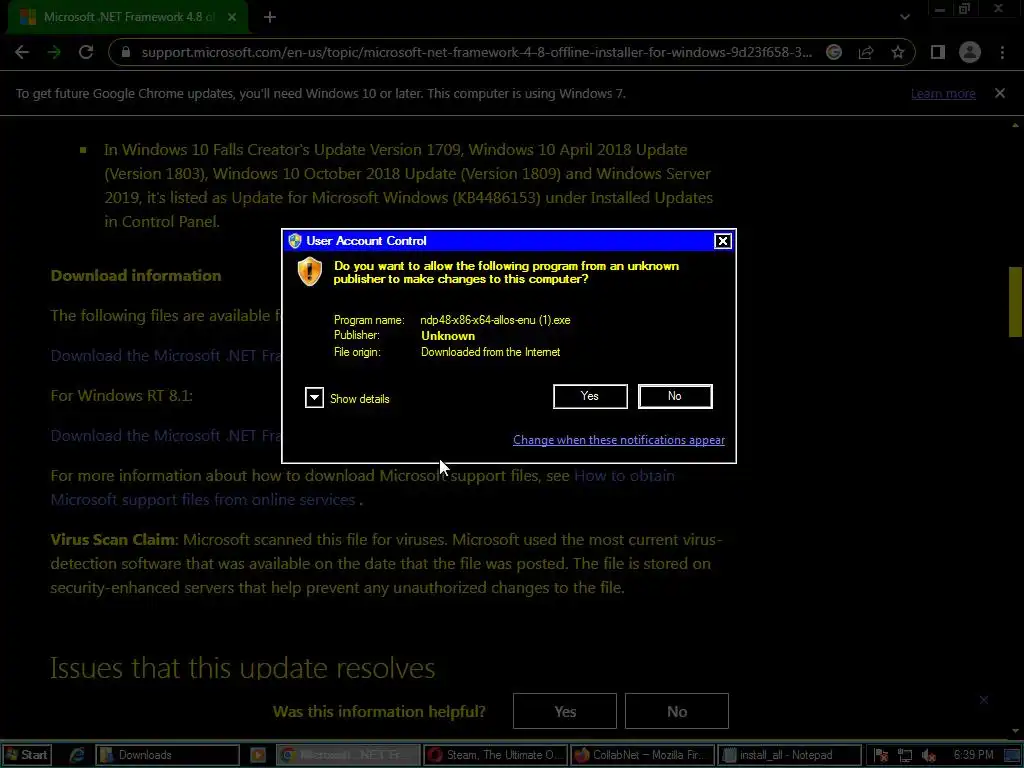This screenshot has height=768, width=1024.
Task: Open Action Center flag tray icon
Action: [x=881, y=756]
